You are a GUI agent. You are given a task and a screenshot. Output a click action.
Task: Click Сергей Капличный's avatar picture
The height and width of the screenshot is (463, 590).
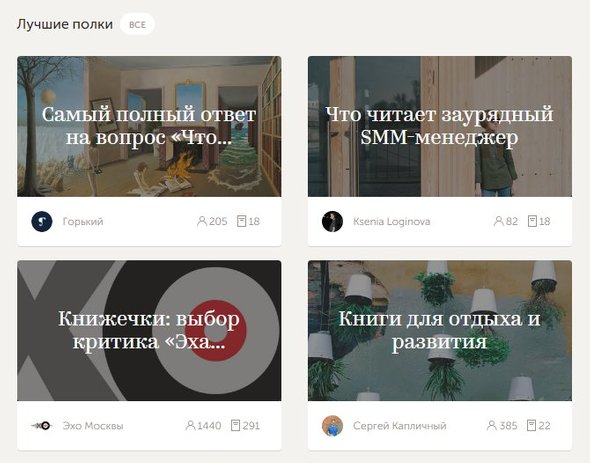(332, 426)
